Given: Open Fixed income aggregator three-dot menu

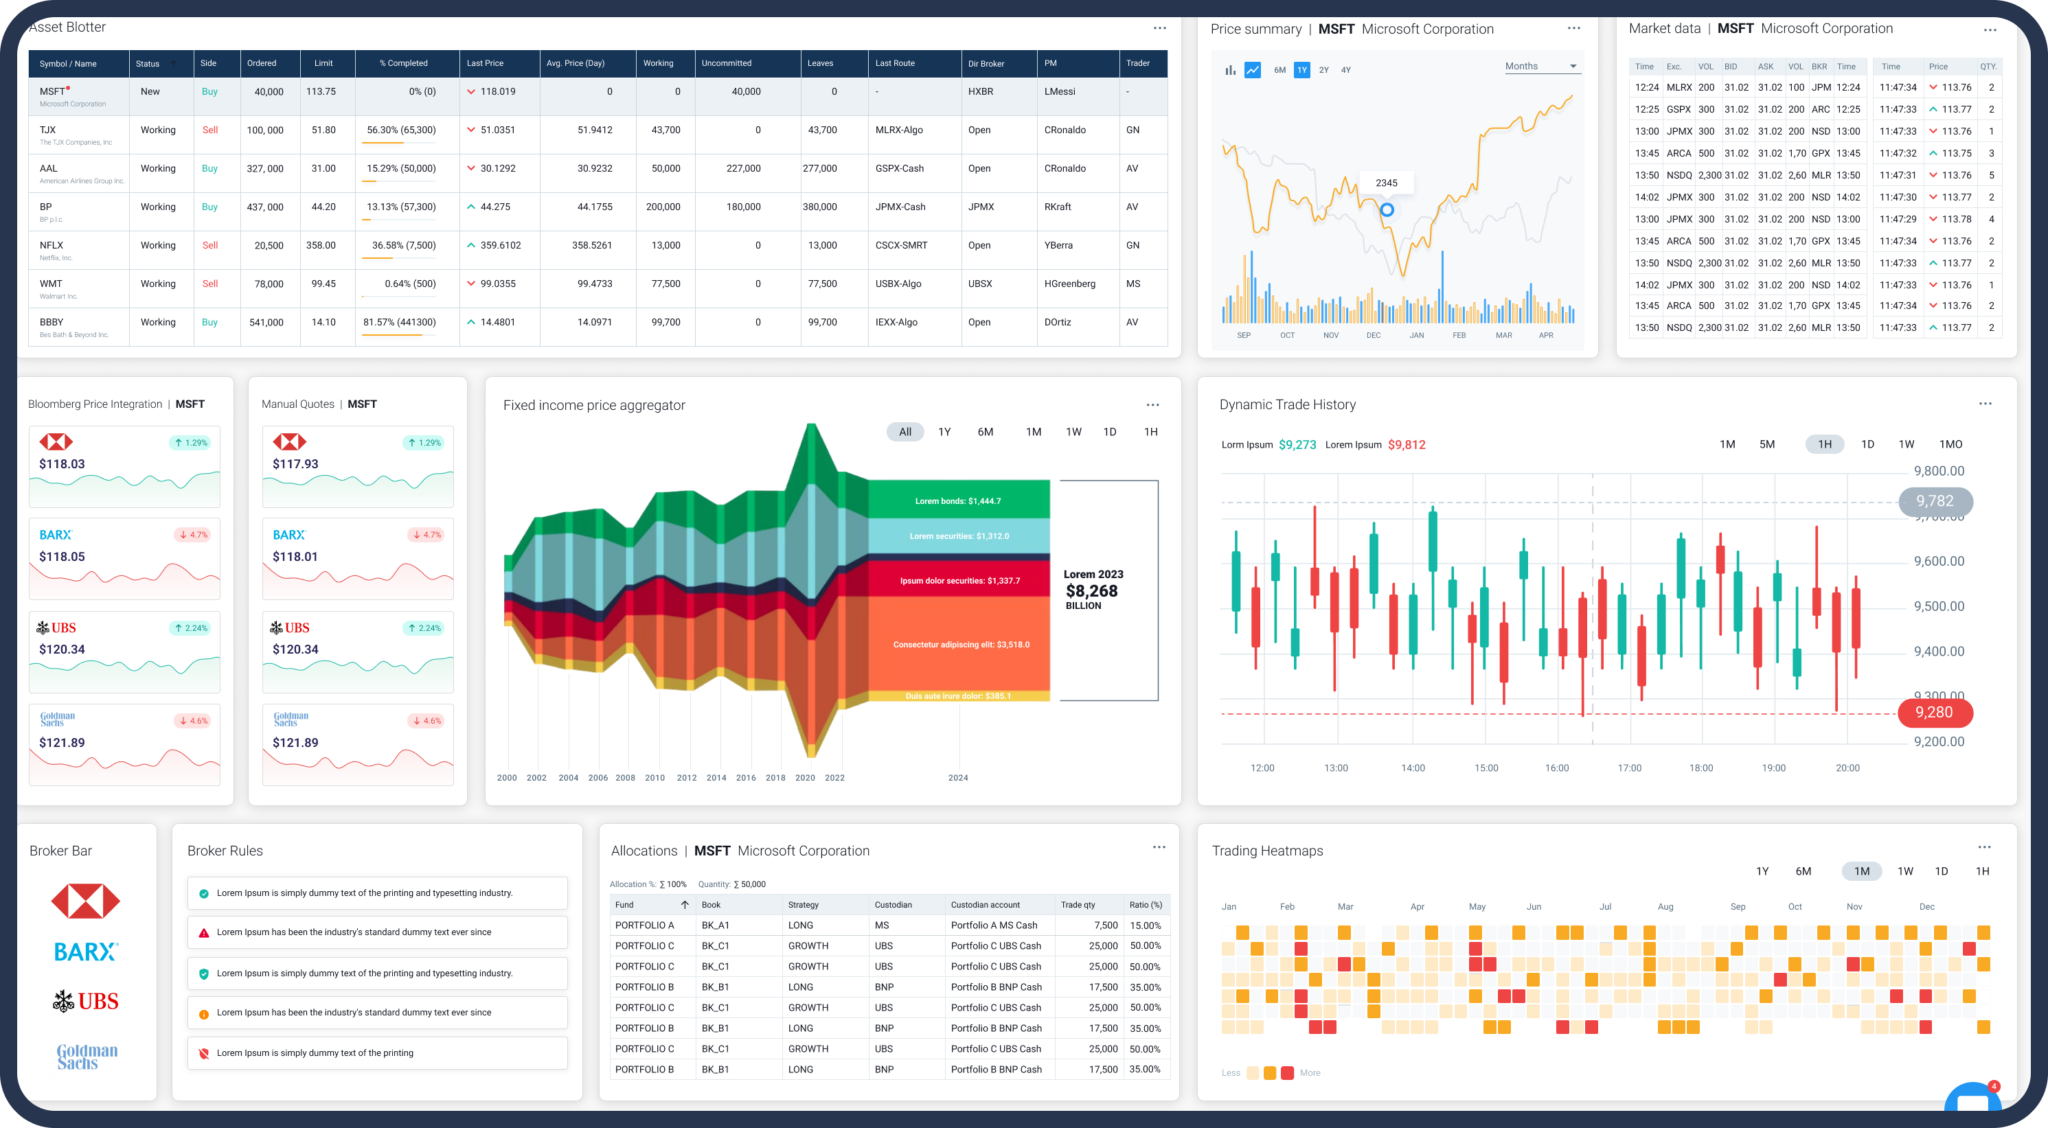Looking at the screenshot, I should [1153, 405].
